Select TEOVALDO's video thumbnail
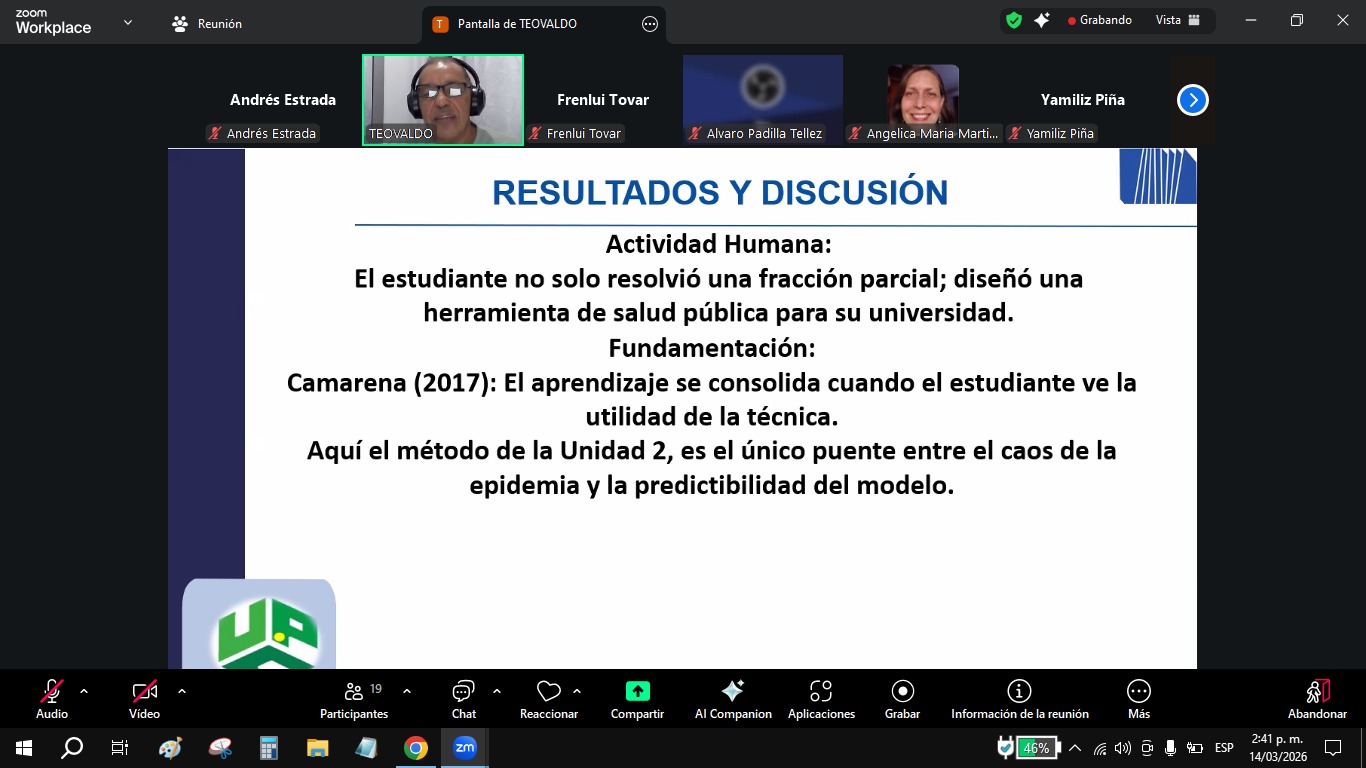The width and height of the screenshot is (1366, 768). tap(443, 100)
